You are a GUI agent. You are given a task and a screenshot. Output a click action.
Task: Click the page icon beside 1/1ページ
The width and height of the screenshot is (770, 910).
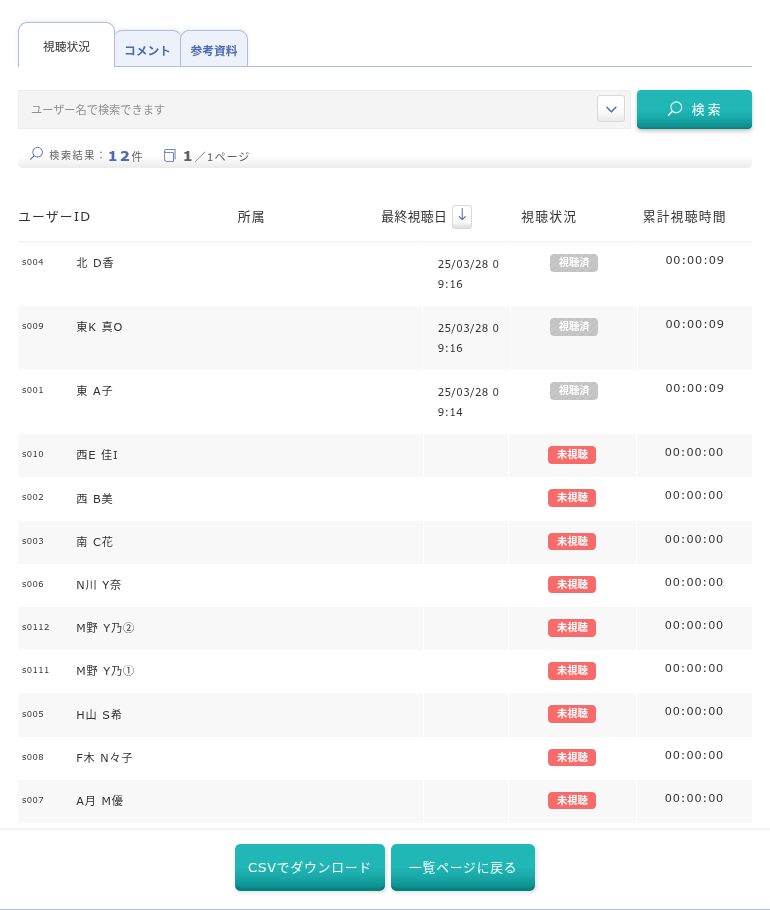tap(169, 156)
